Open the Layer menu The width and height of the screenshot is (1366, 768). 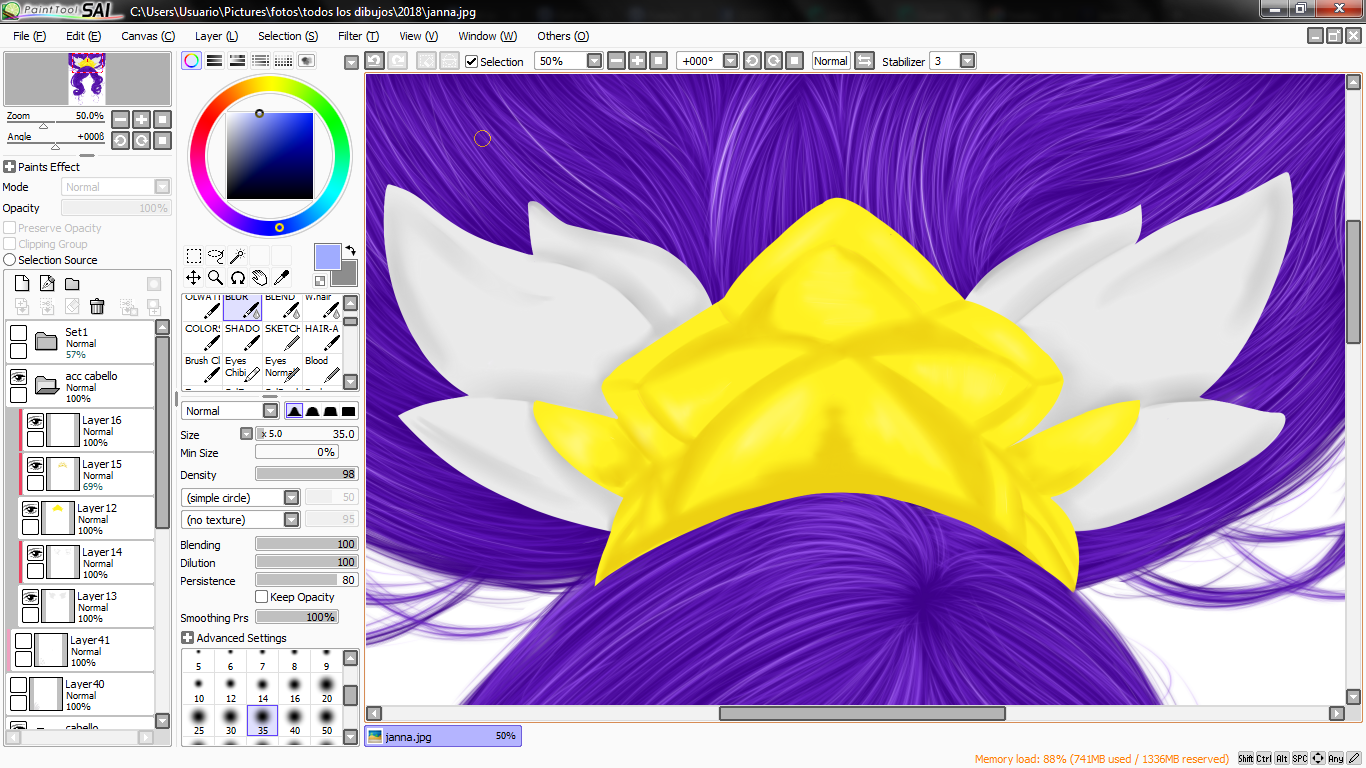pyautogui.click(x=216, y=36)
